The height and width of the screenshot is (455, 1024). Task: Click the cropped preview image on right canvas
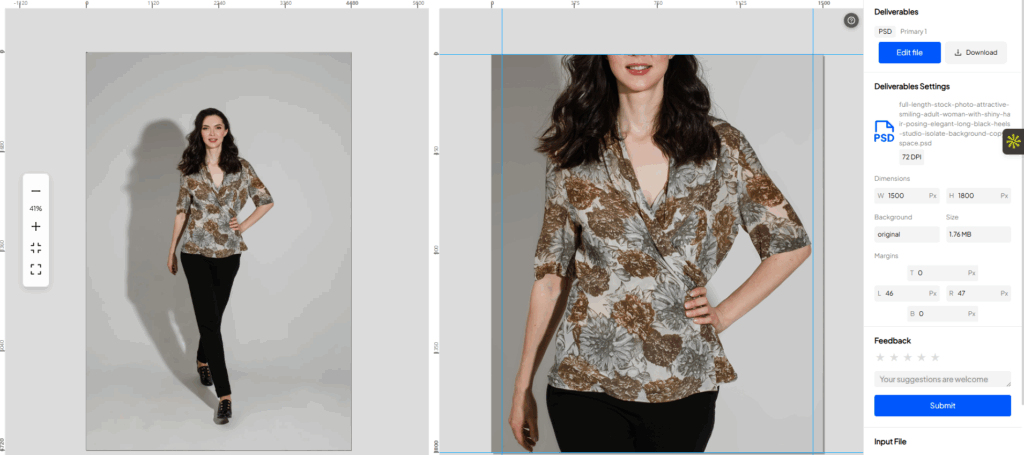[x=658, y=253]
